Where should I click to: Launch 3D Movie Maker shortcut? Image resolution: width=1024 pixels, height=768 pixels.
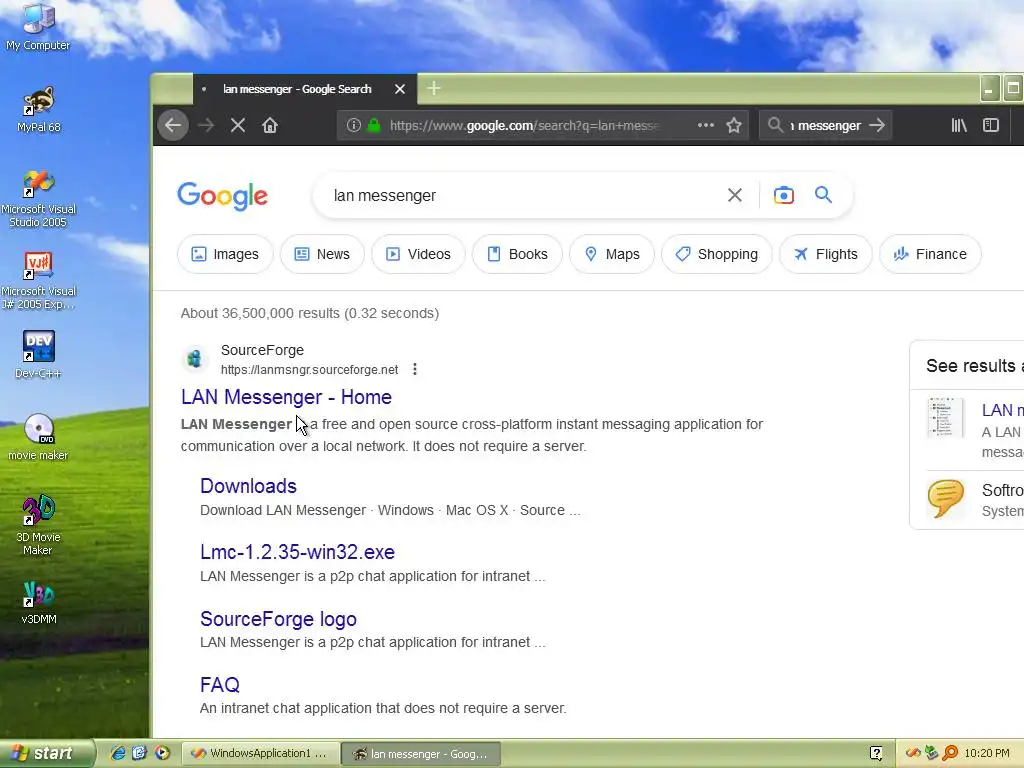39,525
